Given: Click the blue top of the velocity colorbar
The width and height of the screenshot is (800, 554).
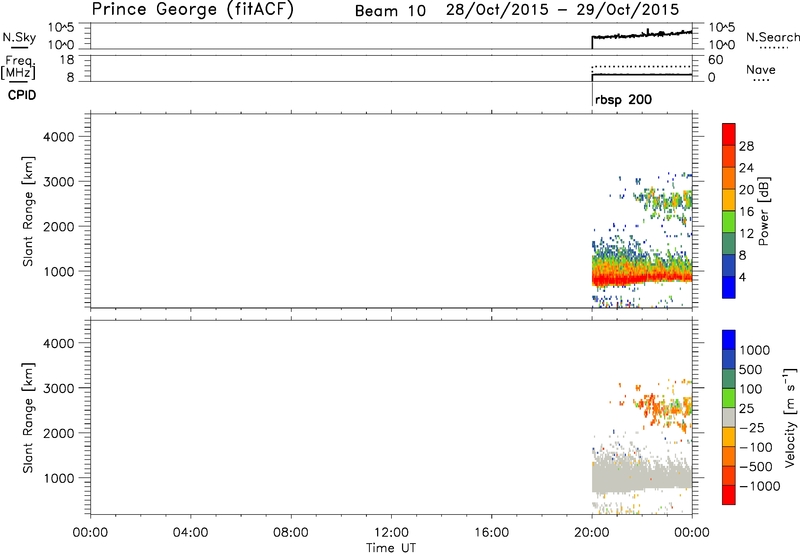Looking at the screenshot, I should (729, 340).
